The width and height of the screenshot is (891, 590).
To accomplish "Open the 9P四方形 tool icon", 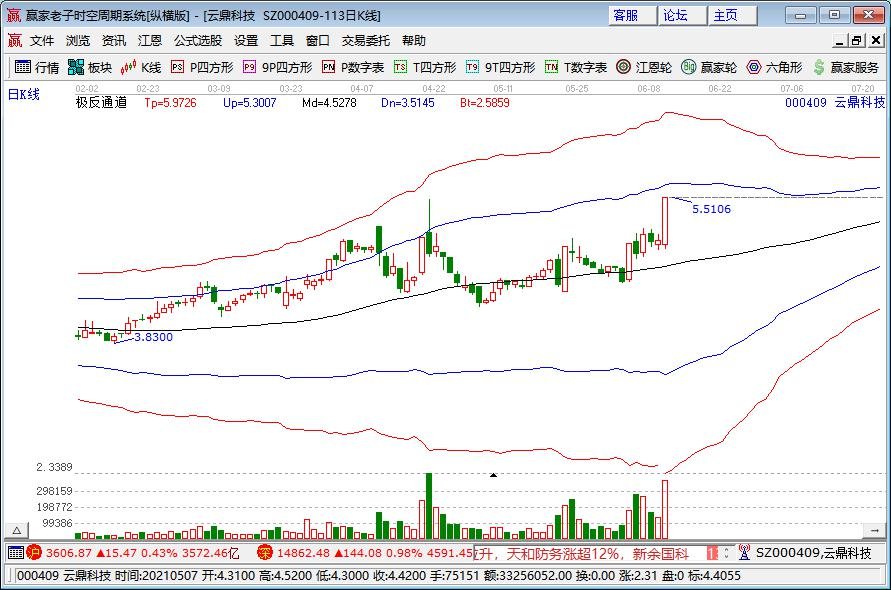I will (268, 68).
